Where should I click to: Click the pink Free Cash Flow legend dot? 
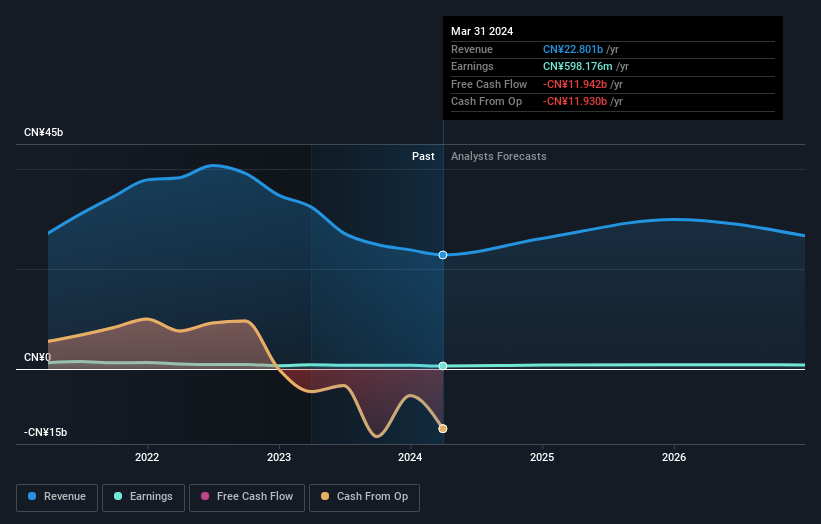[x=205, y=496]
